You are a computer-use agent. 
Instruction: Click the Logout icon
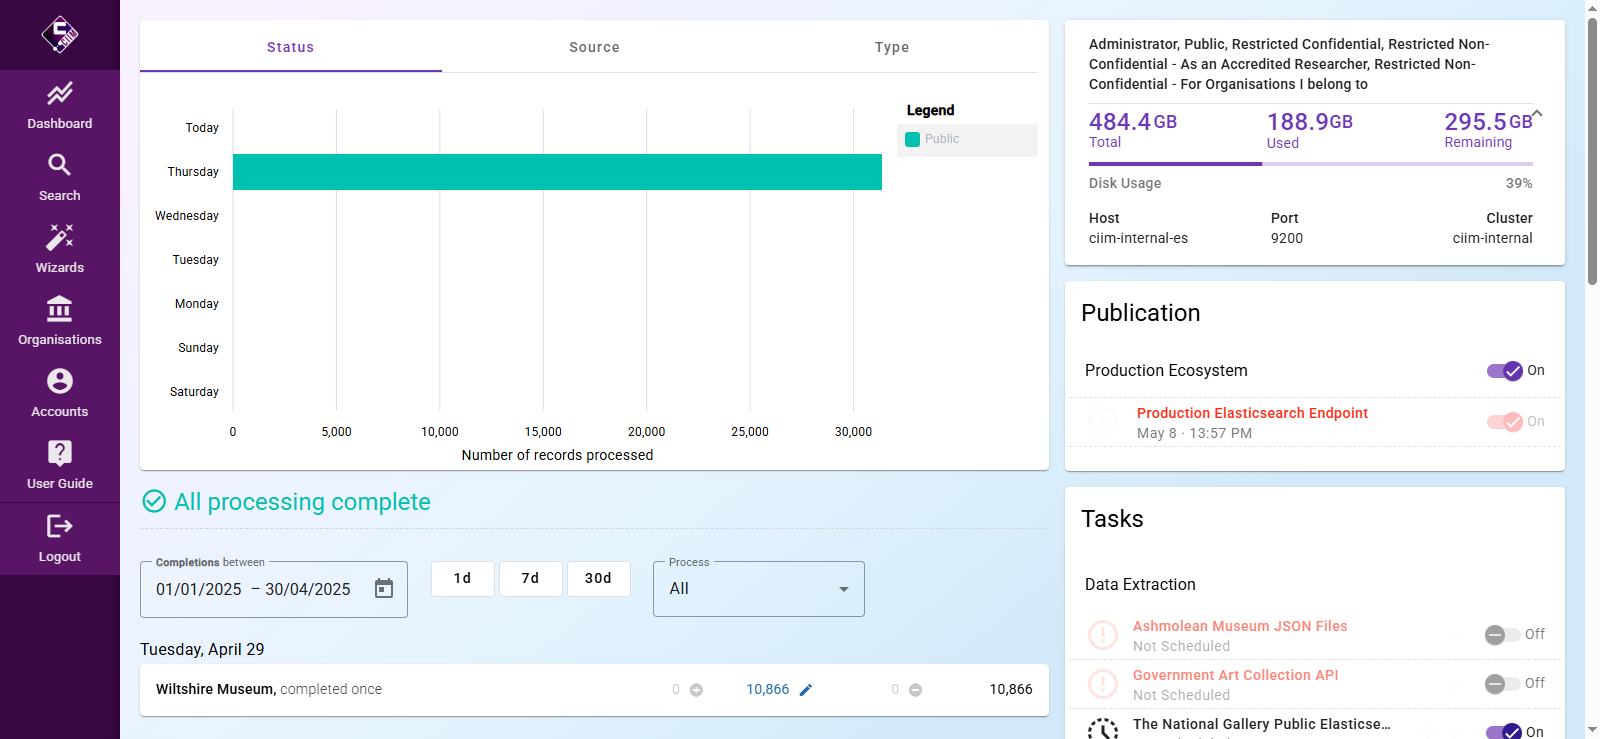pyautogui.click(x=60, y=526)
